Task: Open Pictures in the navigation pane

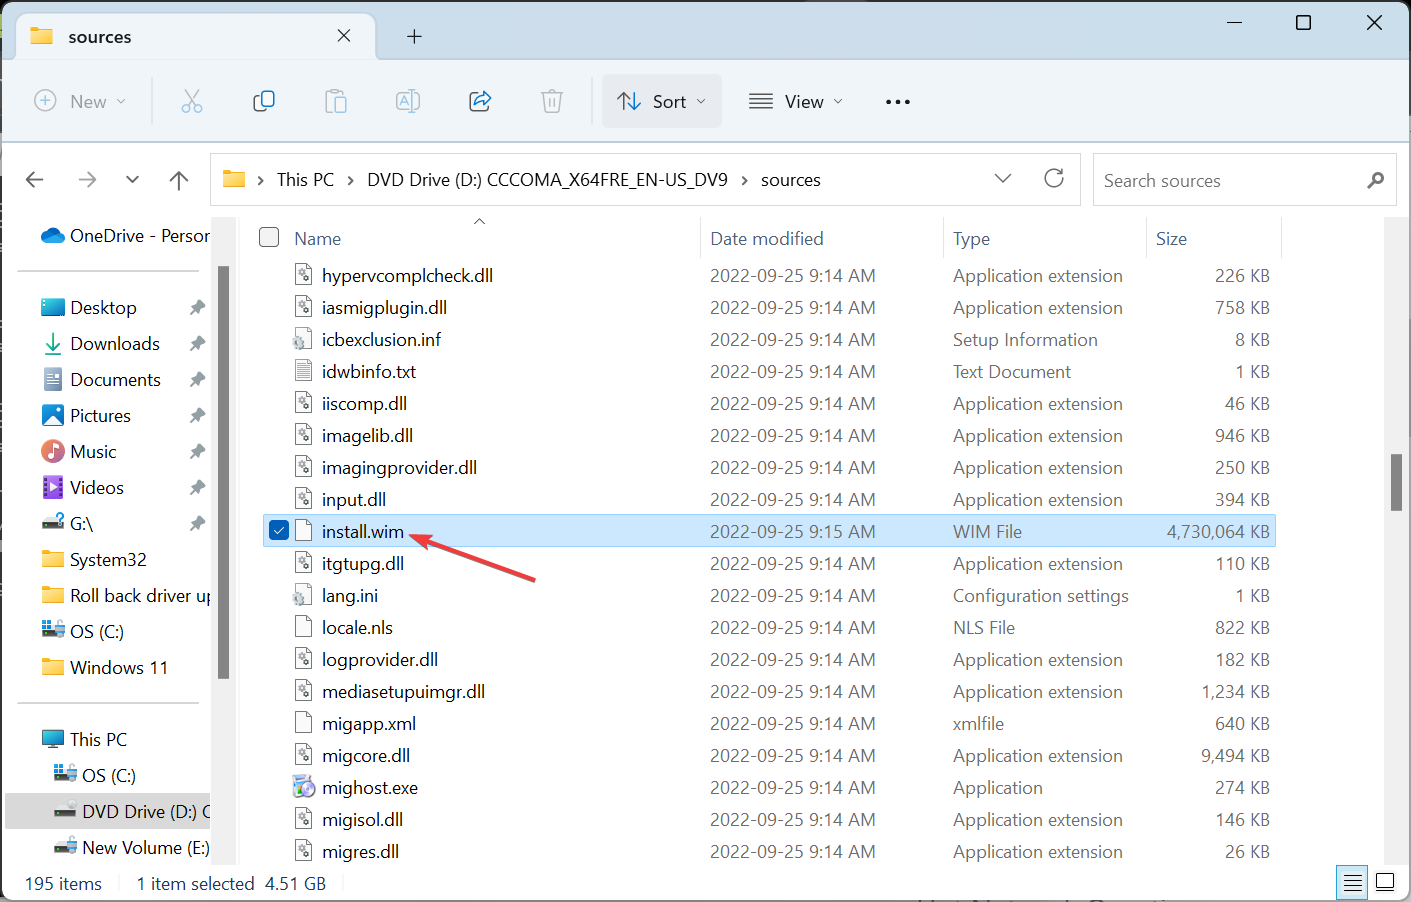Action: point(100,416)
